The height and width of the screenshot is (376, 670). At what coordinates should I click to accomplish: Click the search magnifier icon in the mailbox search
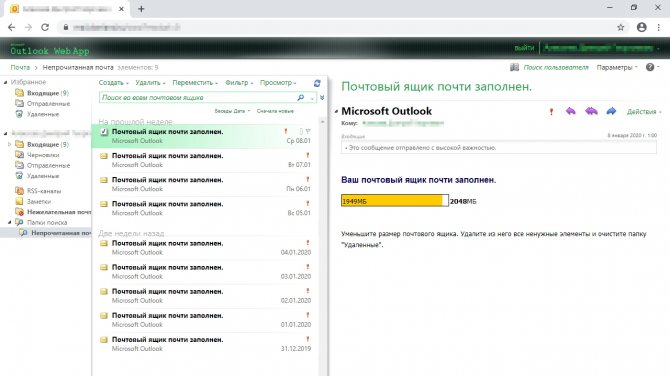point(301,98)
